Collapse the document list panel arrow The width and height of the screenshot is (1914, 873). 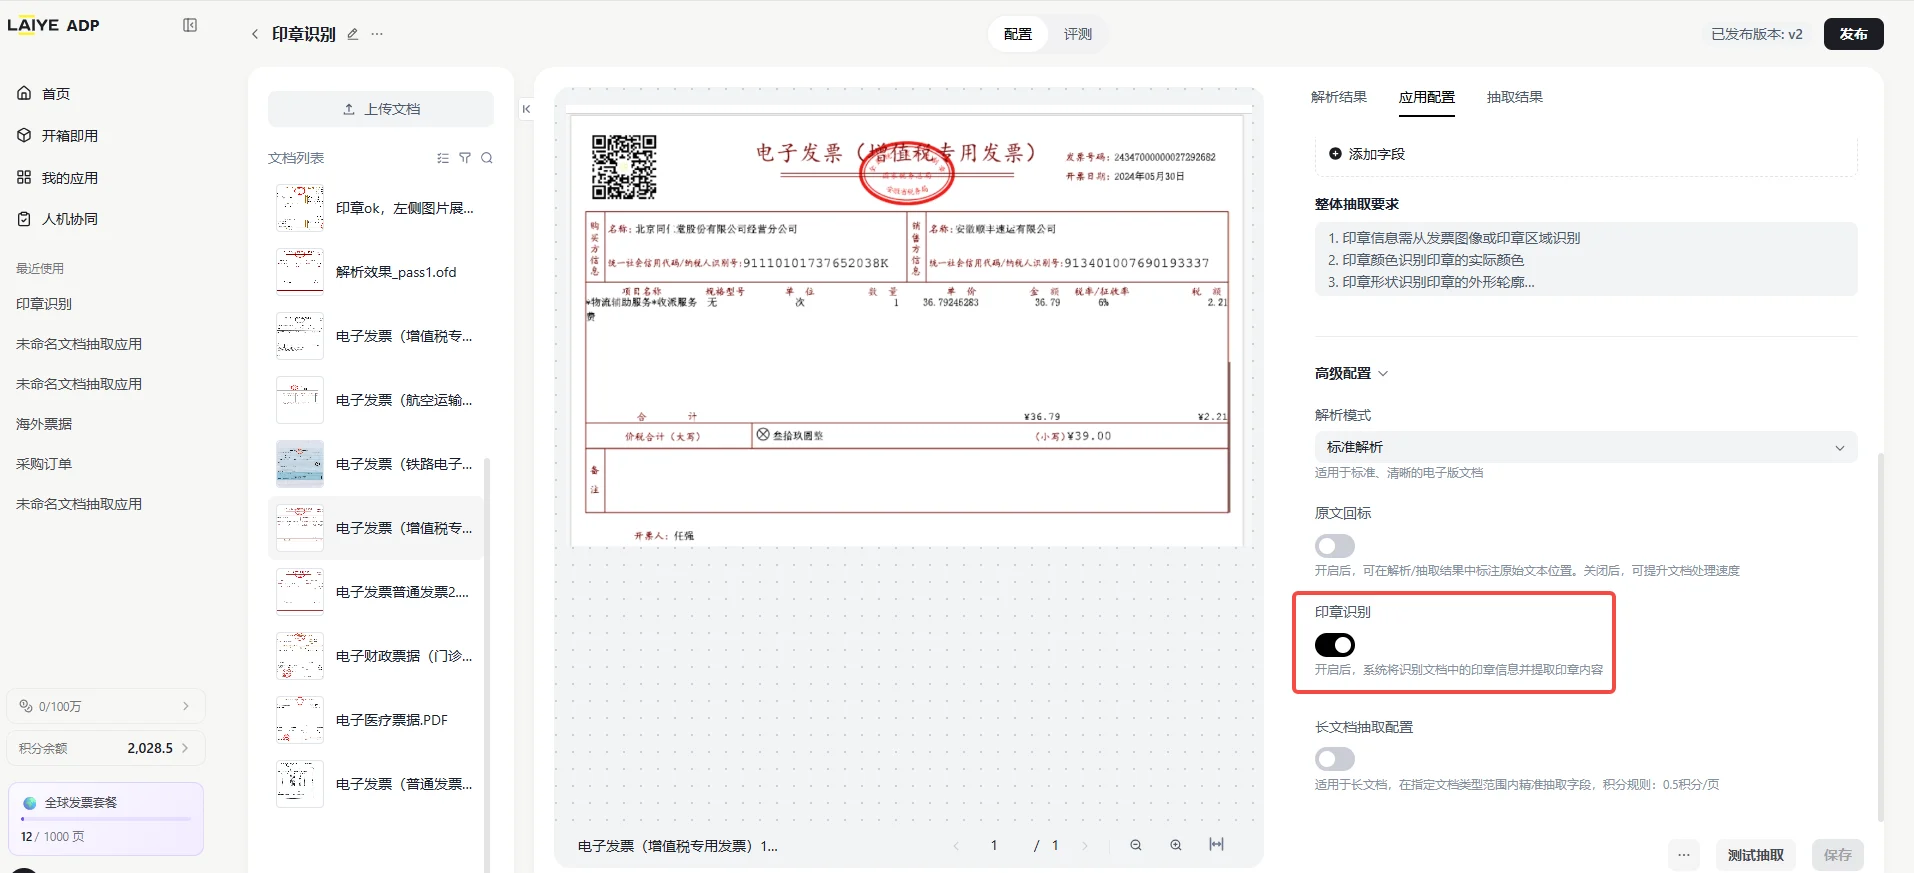(526, 109)
